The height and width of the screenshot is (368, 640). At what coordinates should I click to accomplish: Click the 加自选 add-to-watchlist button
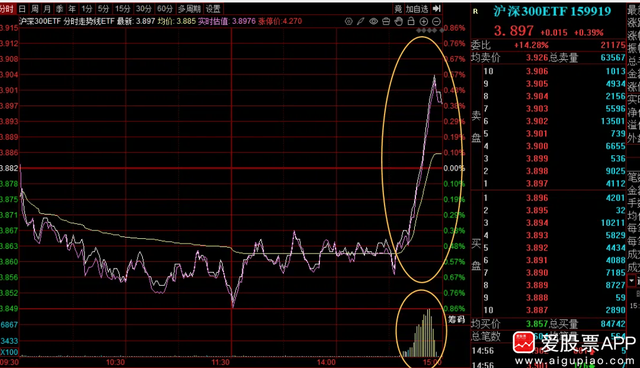416,9
